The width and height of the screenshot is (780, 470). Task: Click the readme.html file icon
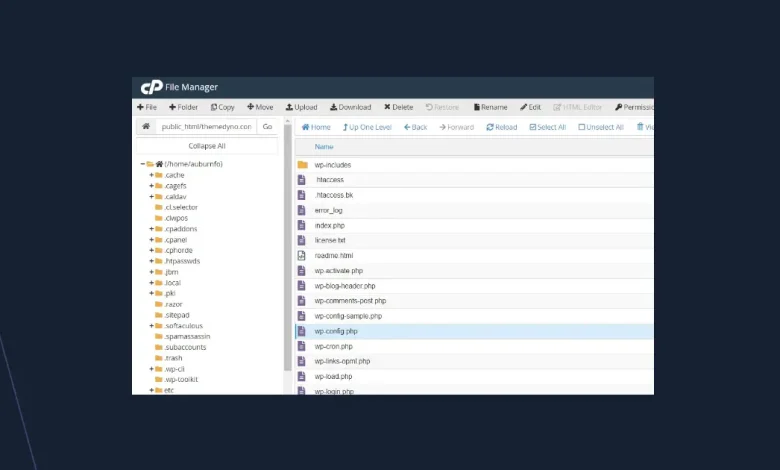coord(301,256)
